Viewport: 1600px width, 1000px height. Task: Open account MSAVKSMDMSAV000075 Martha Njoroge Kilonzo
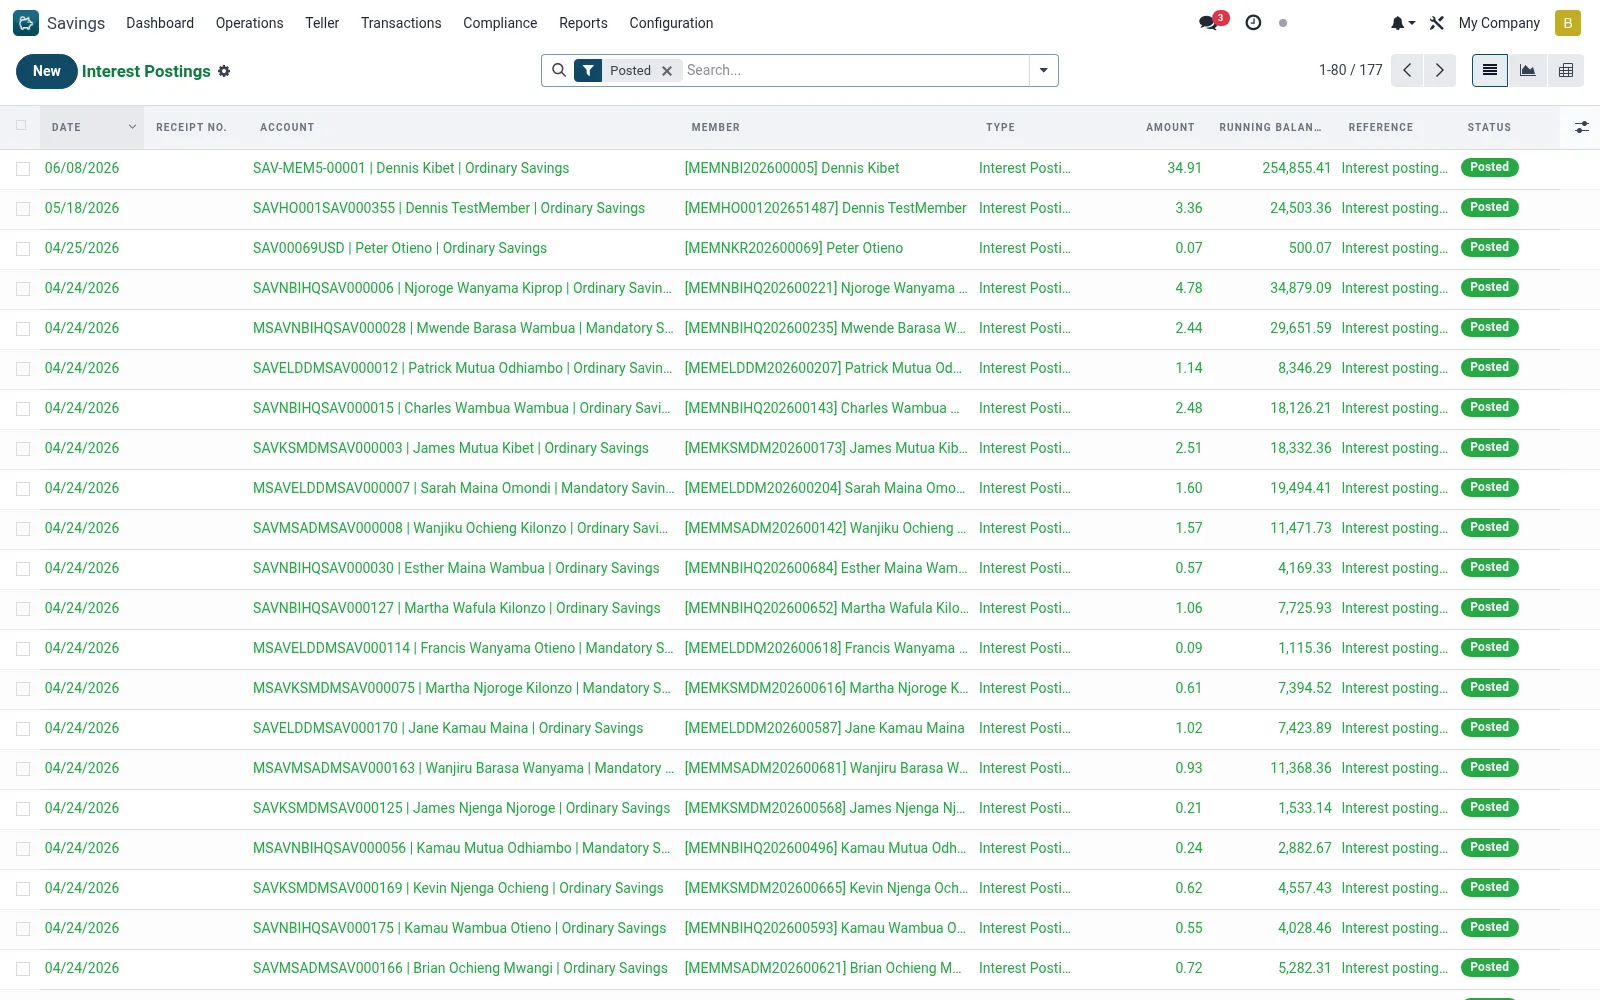point(462,688)
